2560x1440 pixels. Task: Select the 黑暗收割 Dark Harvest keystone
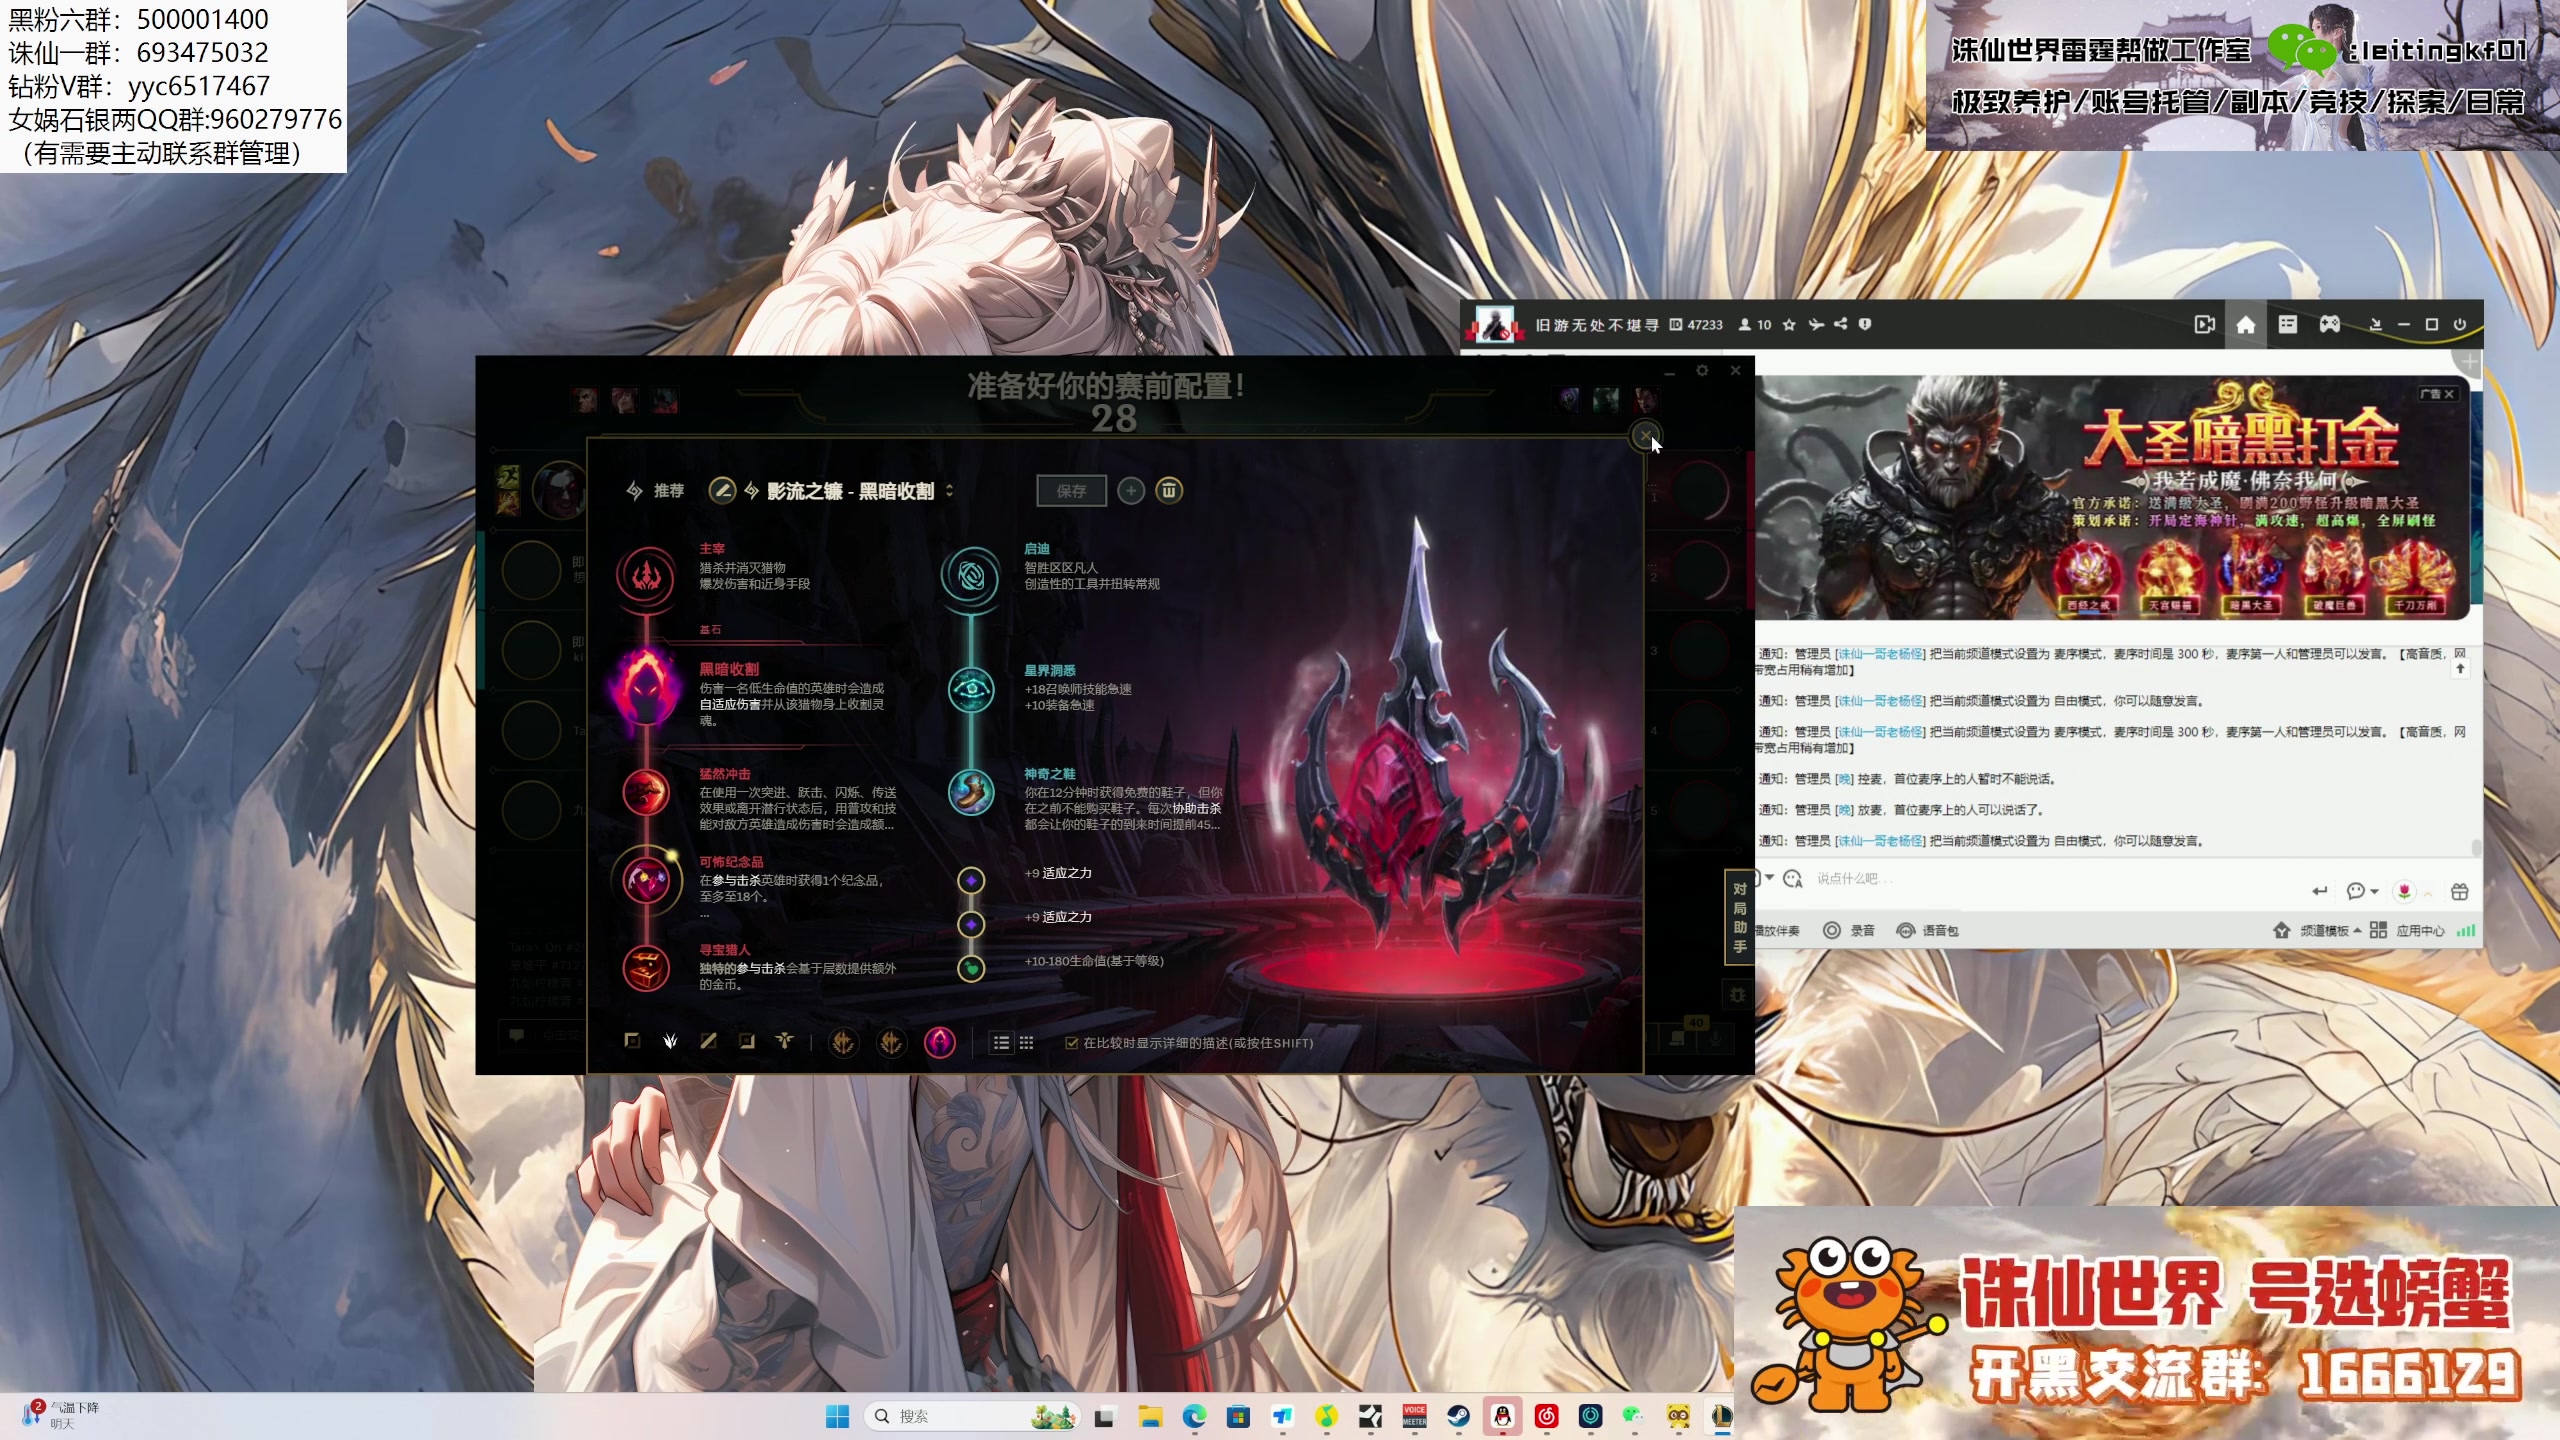click(x=647, y=691)
